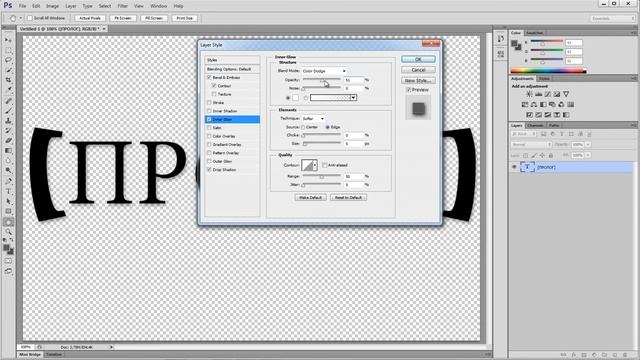Add a Levels adjustment
The height and width of the screenshot is (360, 640).
pyautogui.click(x=538, y=94)
